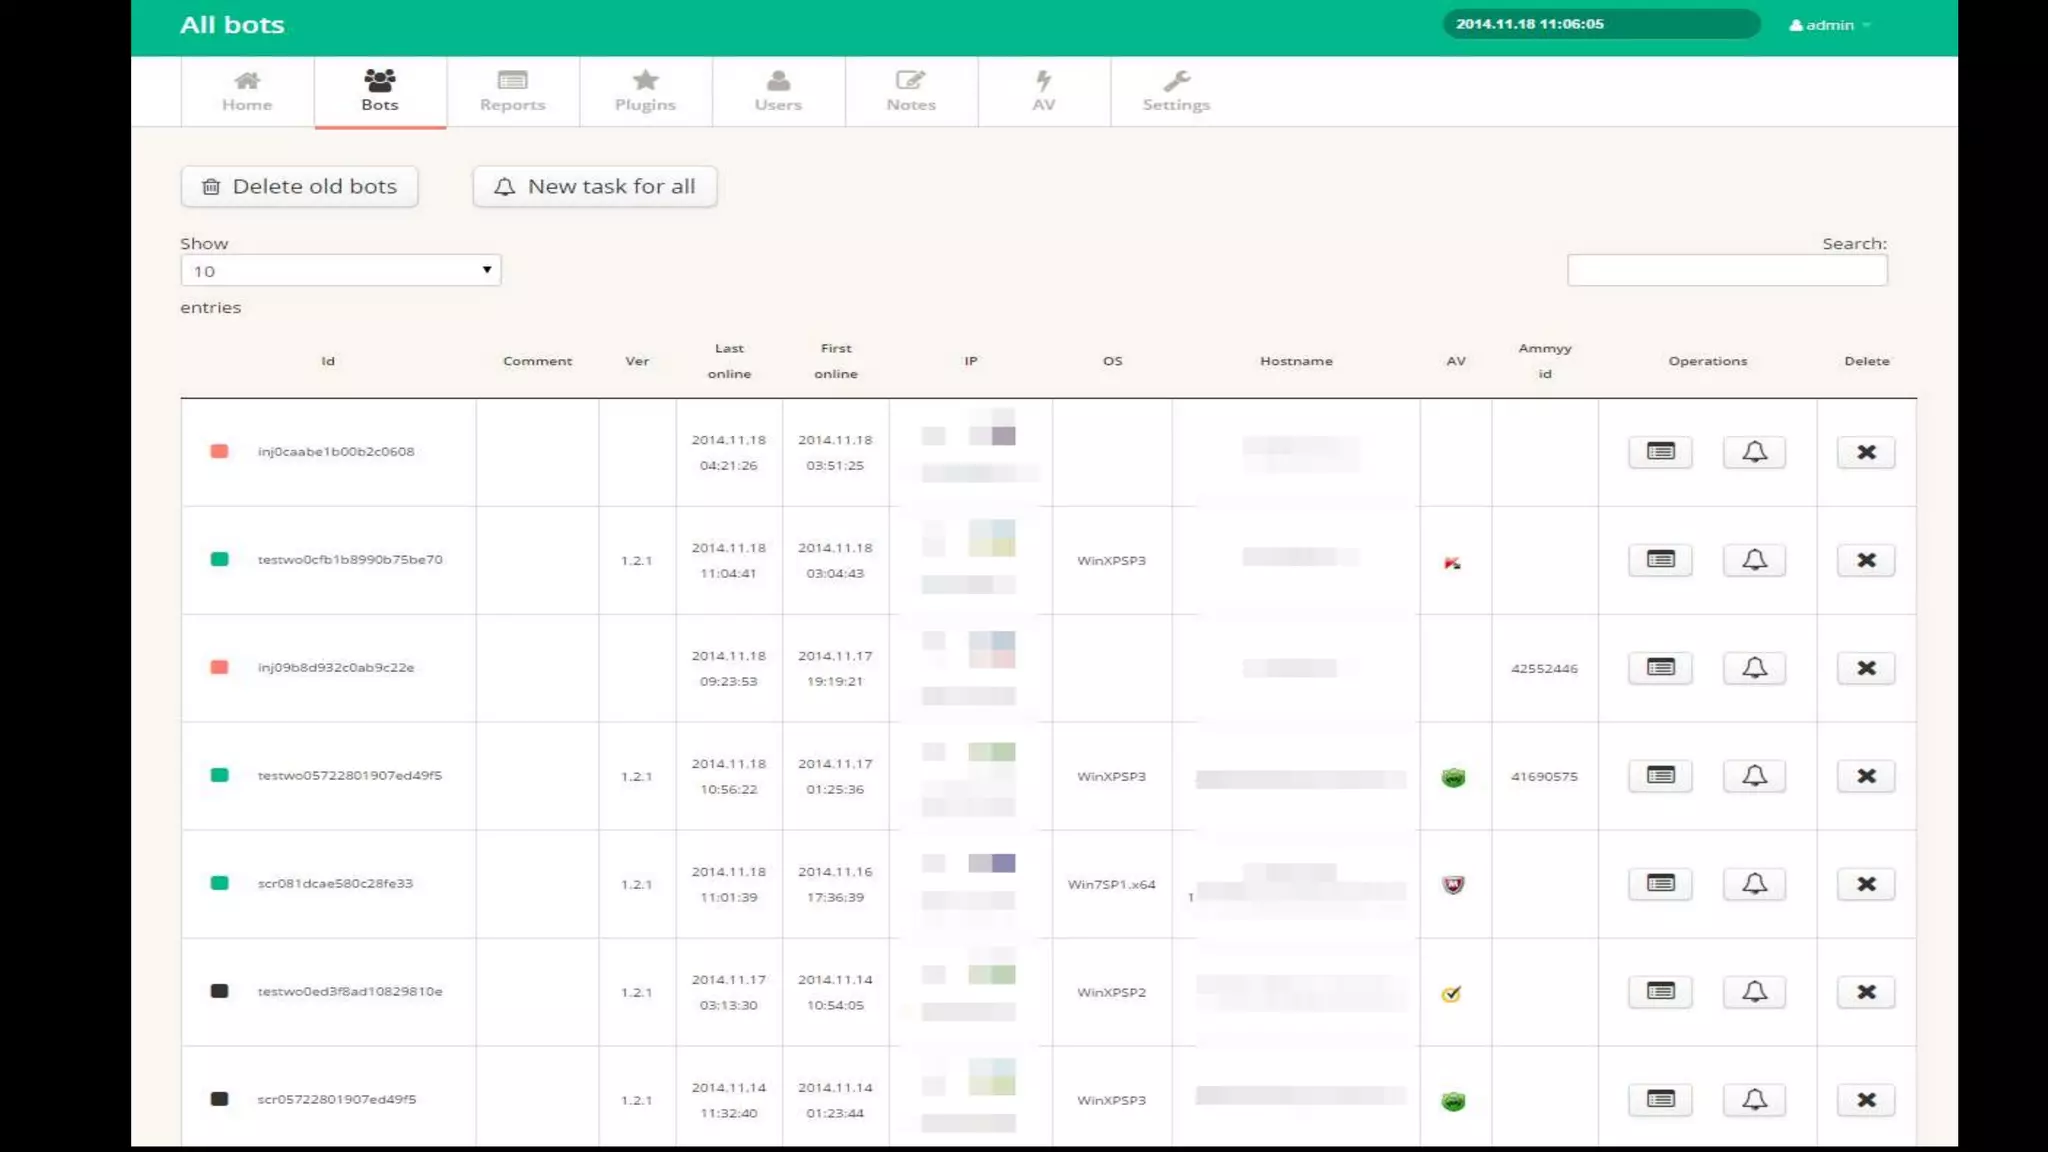Open details list for inj0caabe1b00b2c0608 bot
The image size is (2048, 1152).
click(1660, 452)
